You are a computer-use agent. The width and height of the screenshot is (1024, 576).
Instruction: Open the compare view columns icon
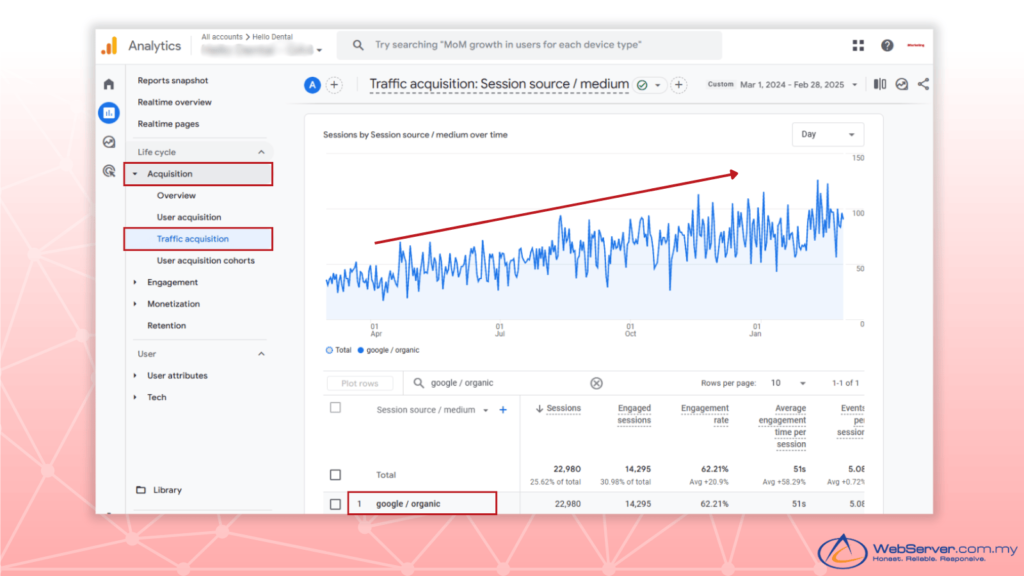pyautogui.click(x=880, y=84)
